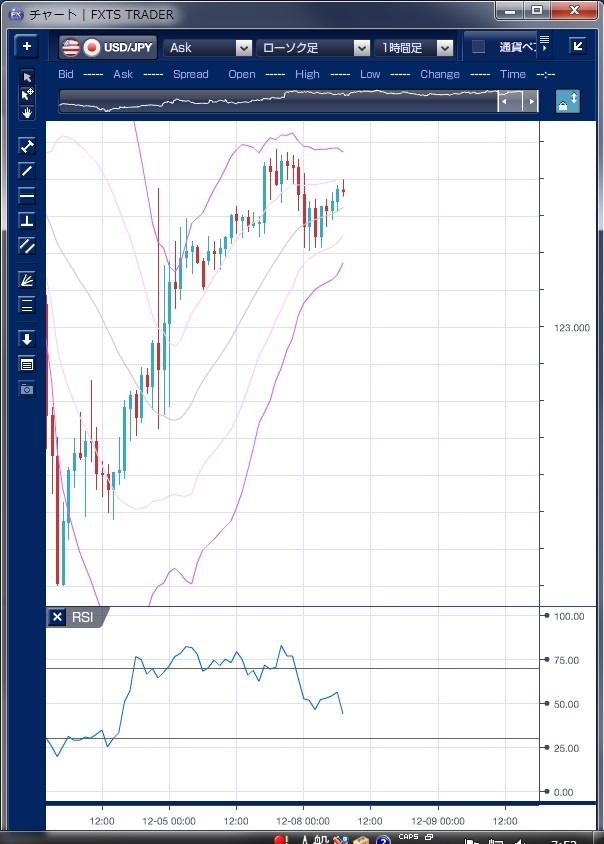Open the Ask/Bid price type dropdown
This screenshot has width=604, height=844.
[x=243, y=47]
